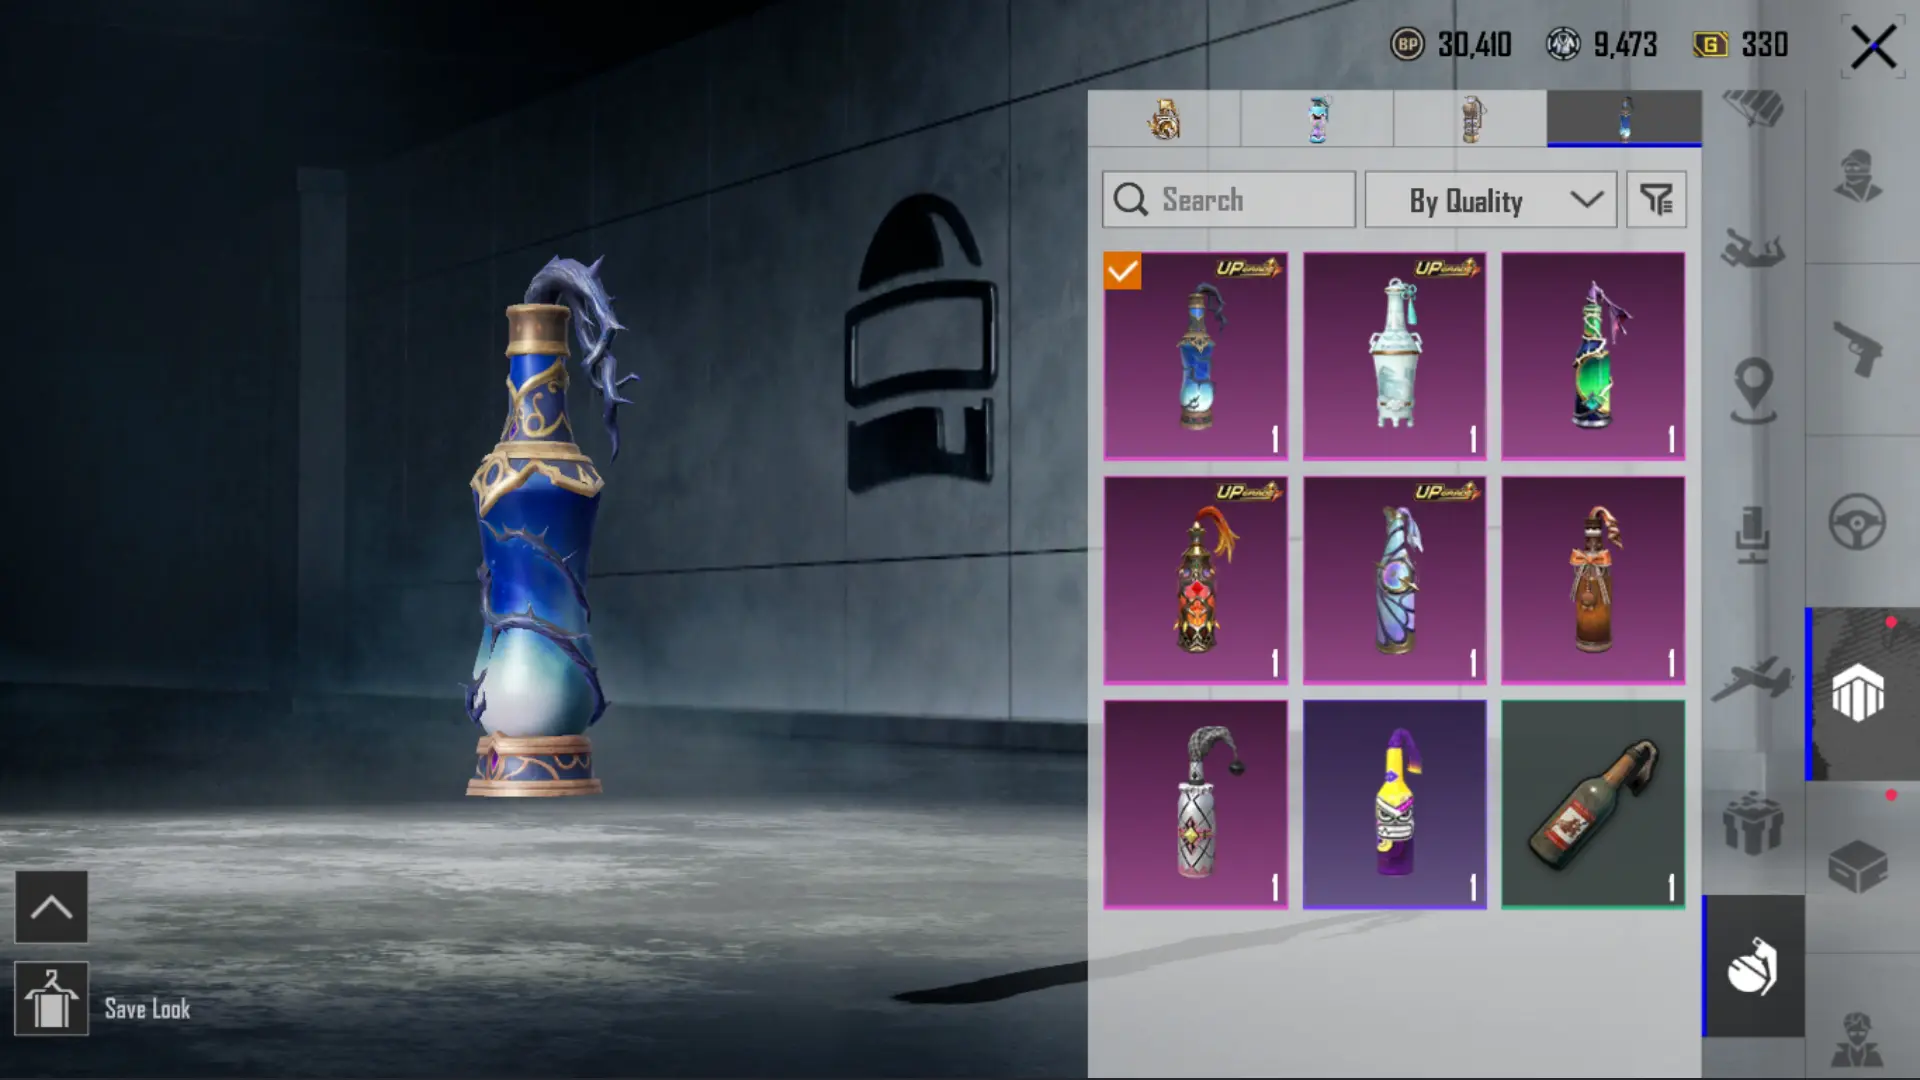1920x1080 pixels.
Task: Select the yellow purple masked bottle skin
Action: click(1394, 804)
